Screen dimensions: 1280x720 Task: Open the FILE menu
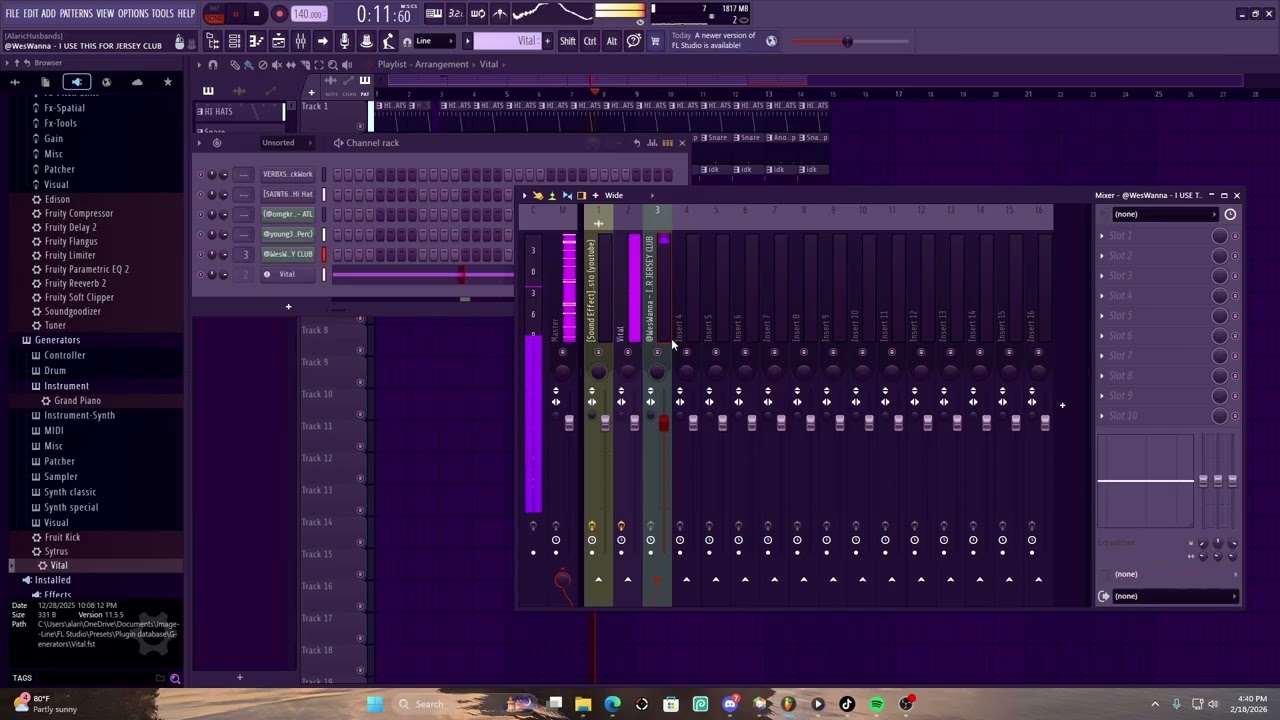tap(12, 13)
